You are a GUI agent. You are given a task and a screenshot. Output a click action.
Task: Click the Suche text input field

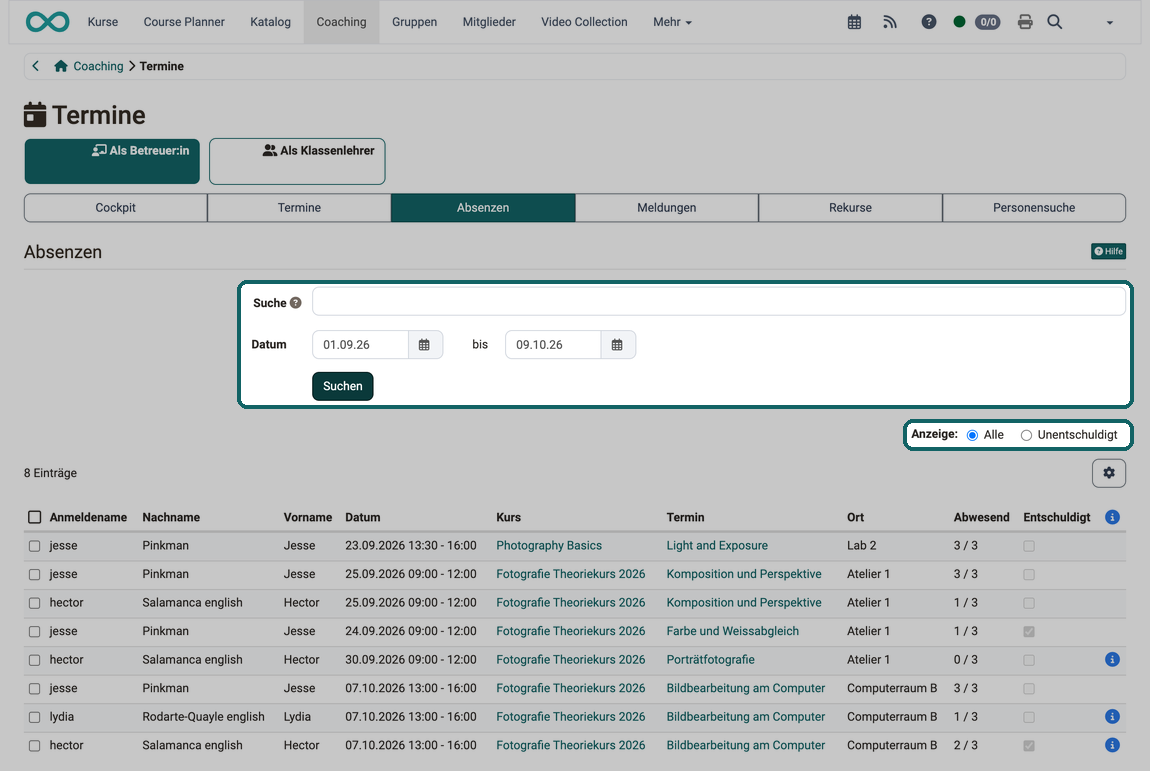pyautogui.click(x=719, y=302)
